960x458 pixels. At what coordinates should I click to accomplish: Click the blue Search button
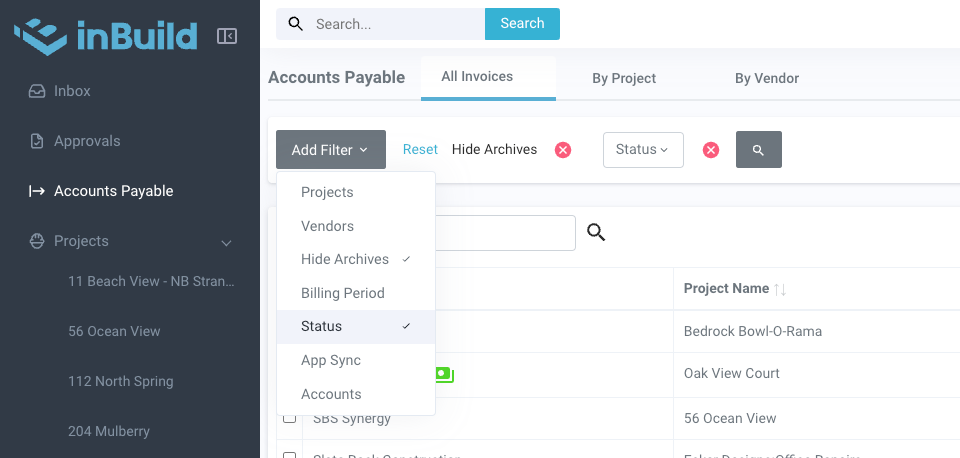coord(522,24)
